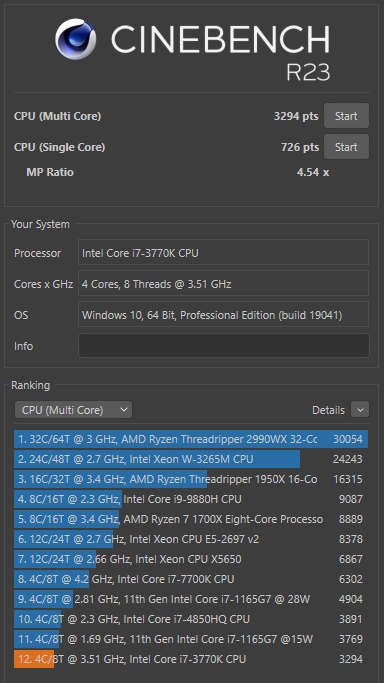Viewport: 384px width, 683px height.
Task: Click the Cores x GHz value field
Action: click(x=223, y=283)
